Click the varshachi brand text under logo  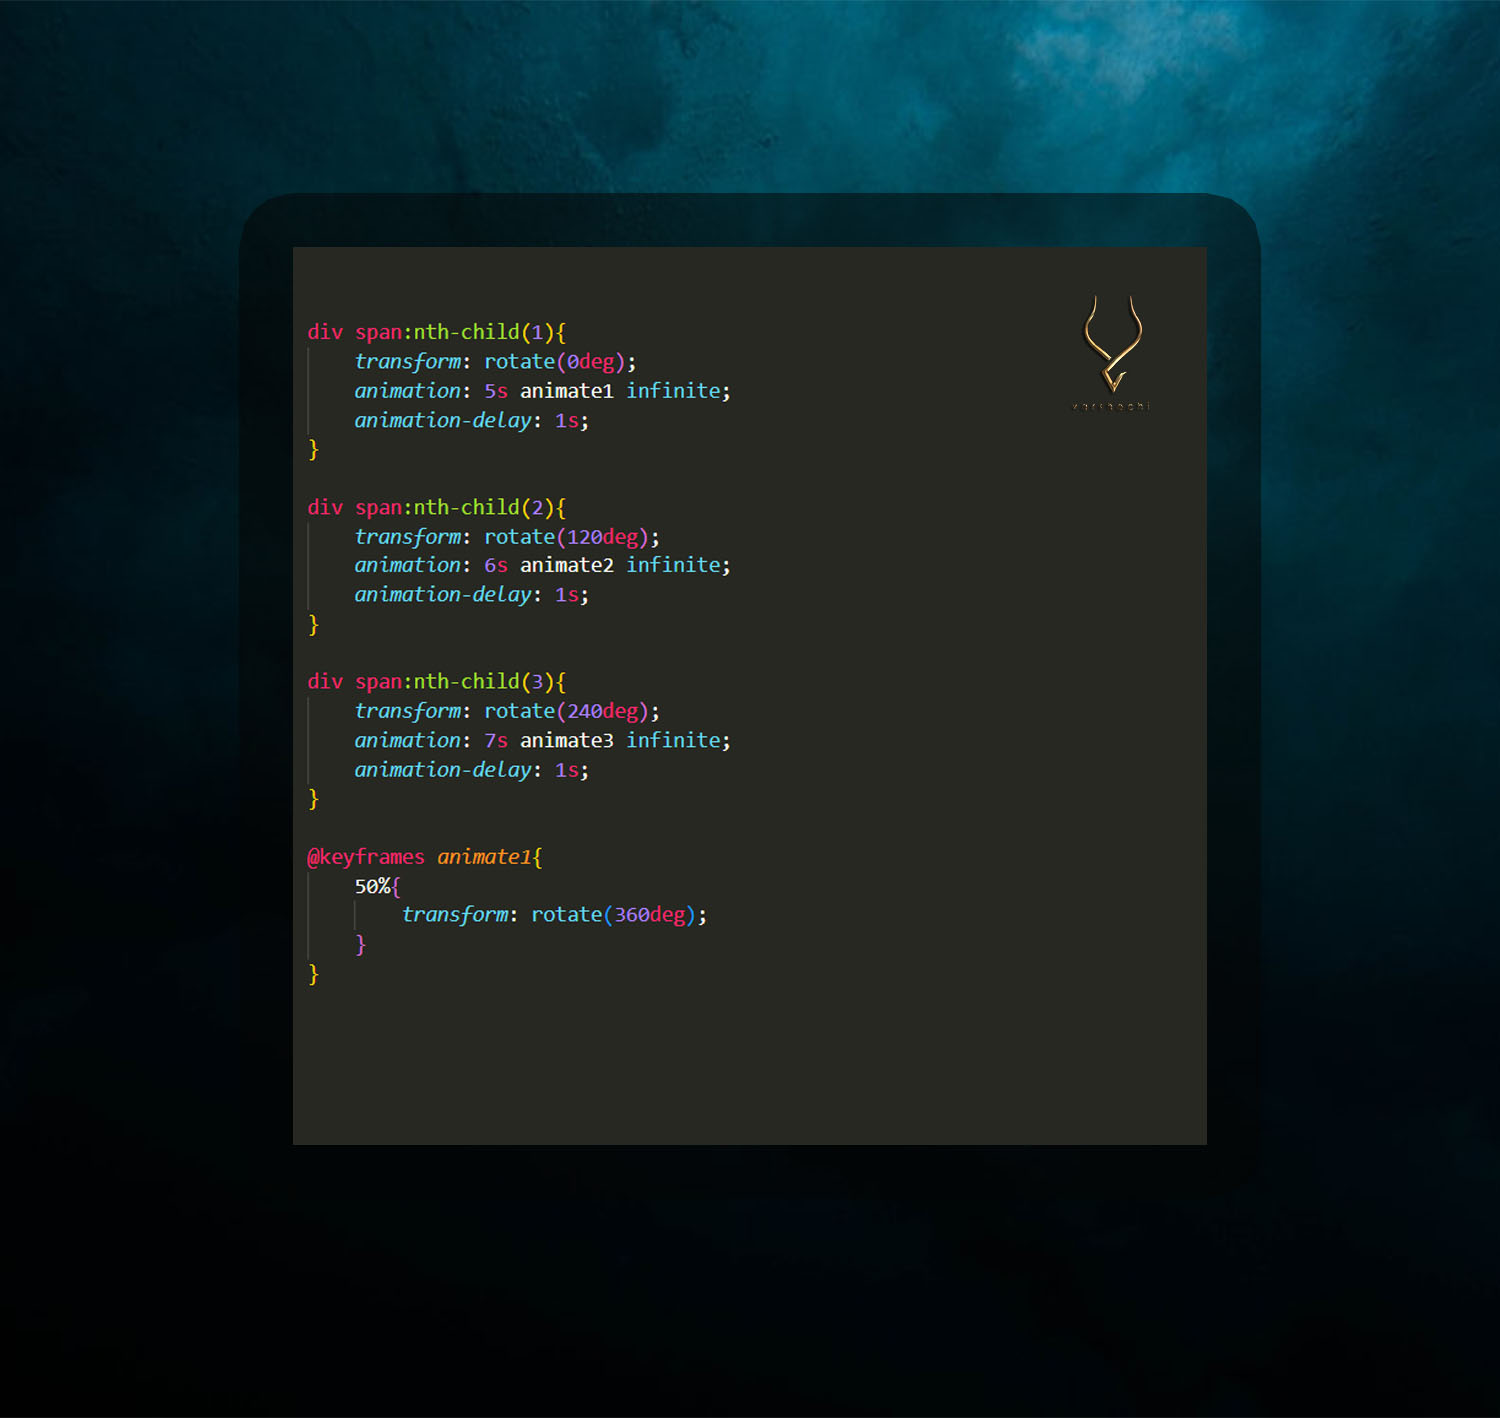point(1110,405)
